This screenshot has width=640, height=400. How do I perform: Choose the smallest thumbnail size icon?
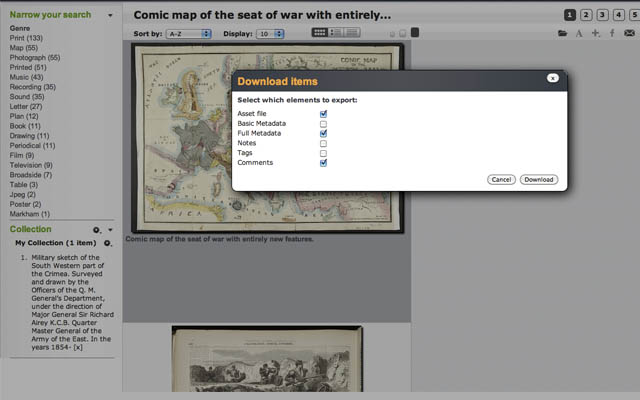click(392, 34)
